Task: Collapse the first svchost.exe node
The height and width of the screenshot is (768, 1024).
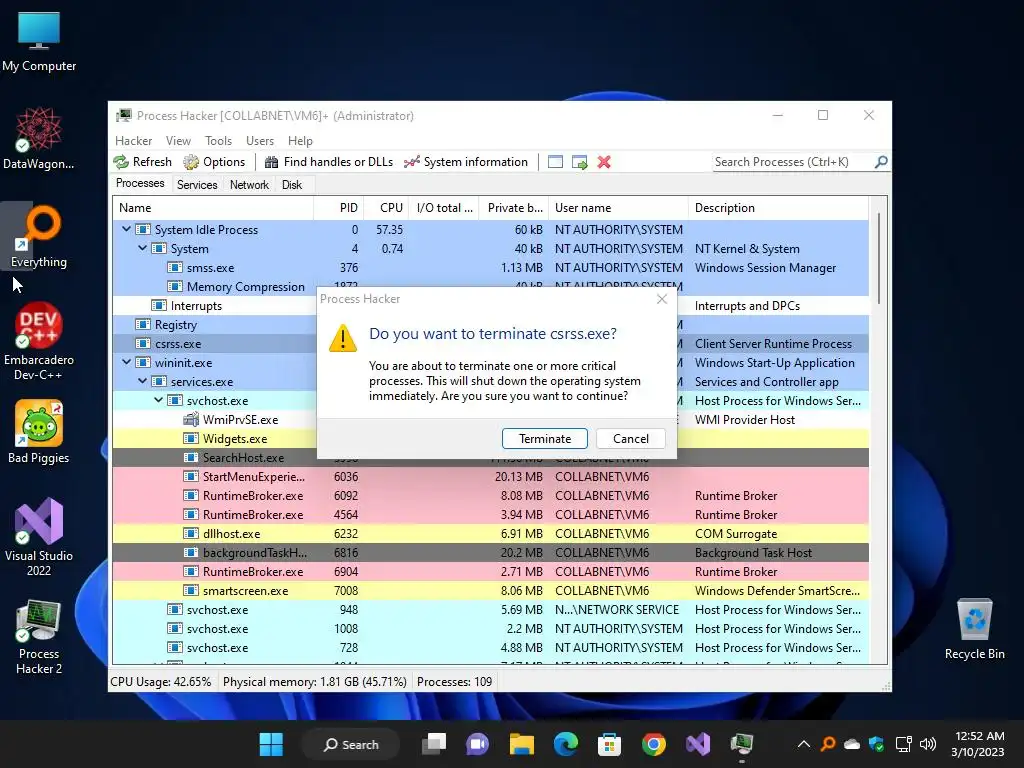Action: 158,400
